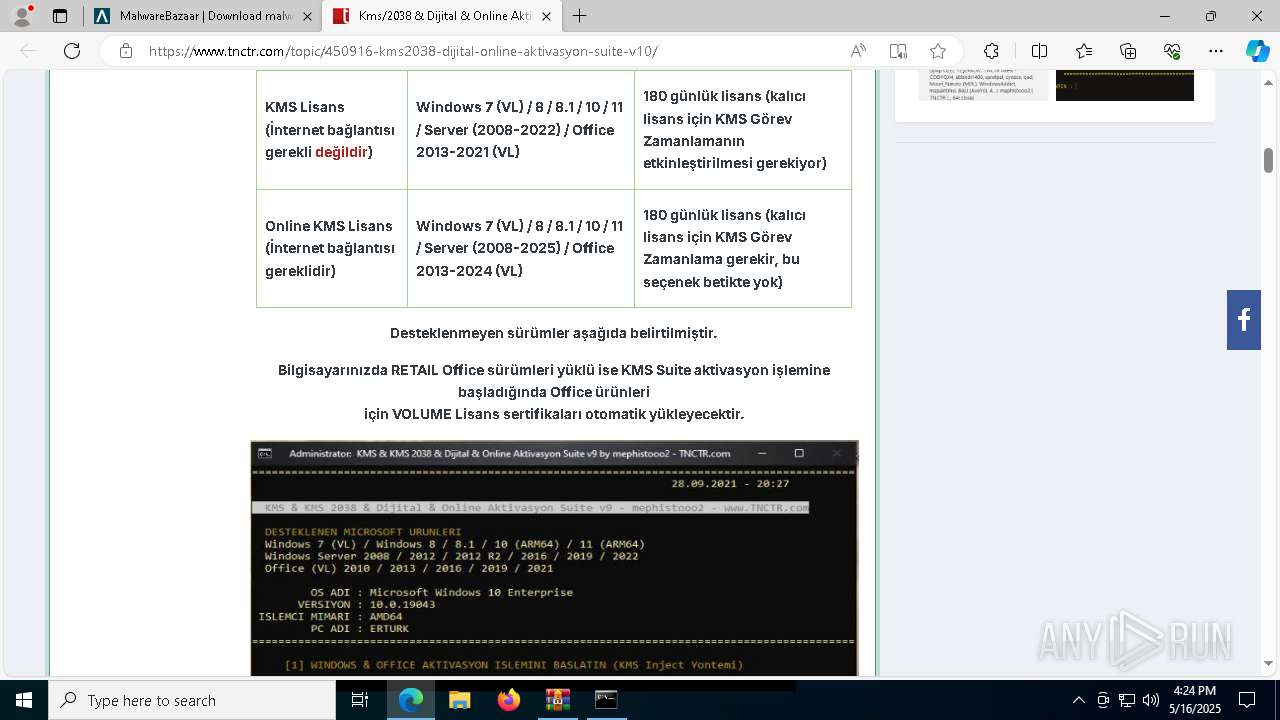Open Browser essentials icon

point(1173,51)
